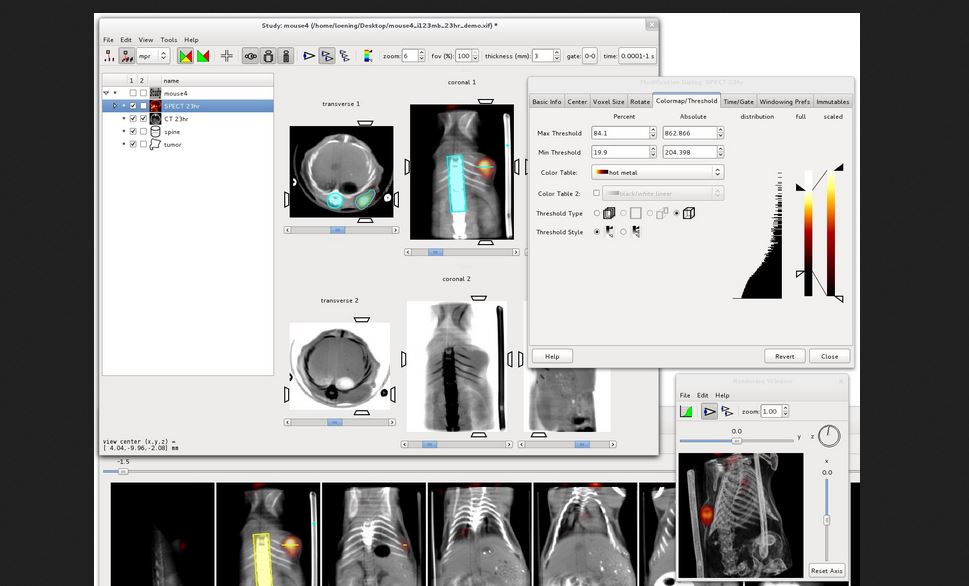Click the x-axis vertical rotation slider
Viewport: 969px width, 586px height.
(x=827, y=520)
